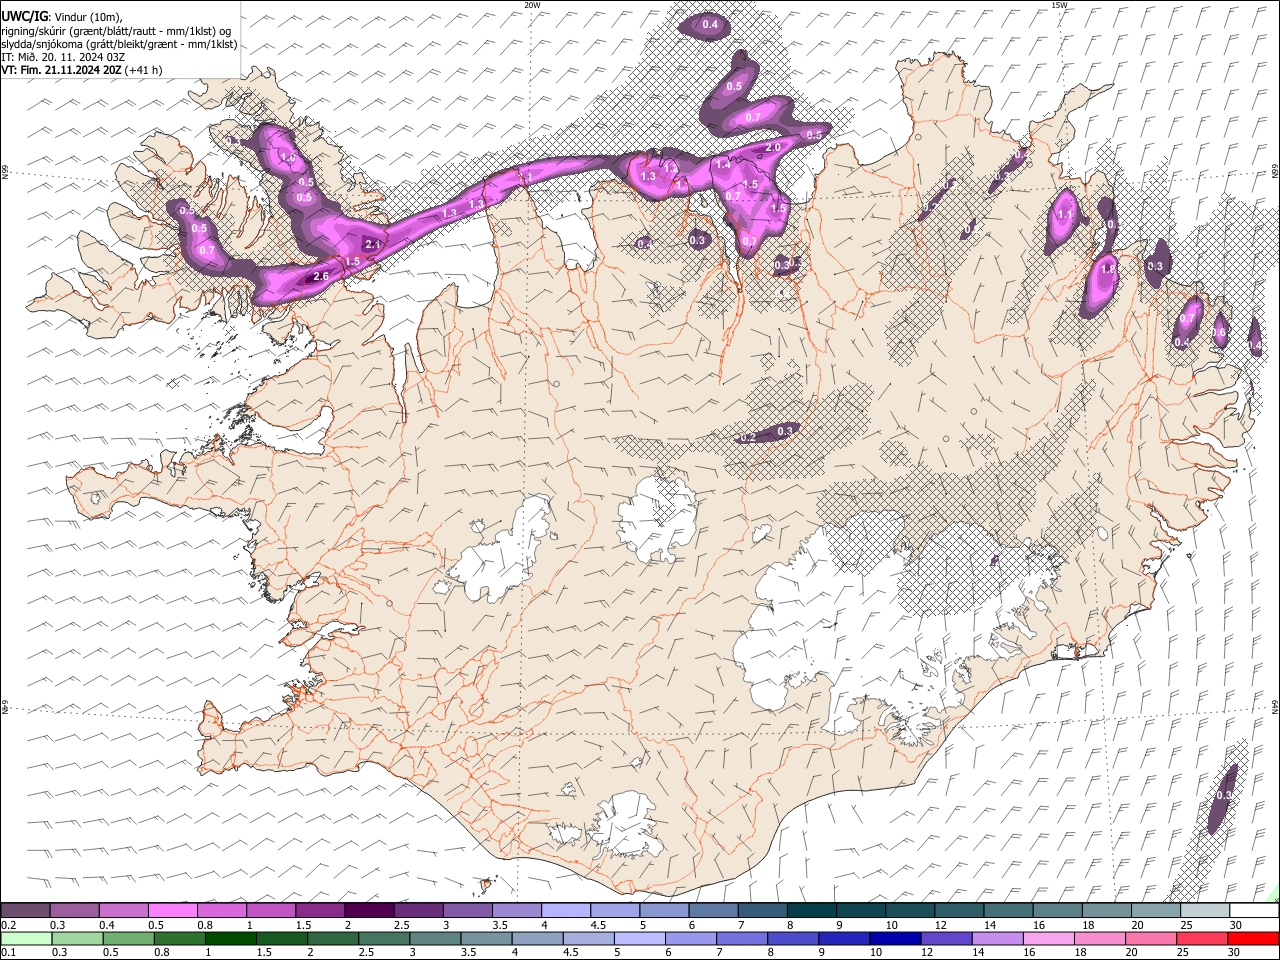Click top legend swatch between 1 and 1.5

[271, 910]
